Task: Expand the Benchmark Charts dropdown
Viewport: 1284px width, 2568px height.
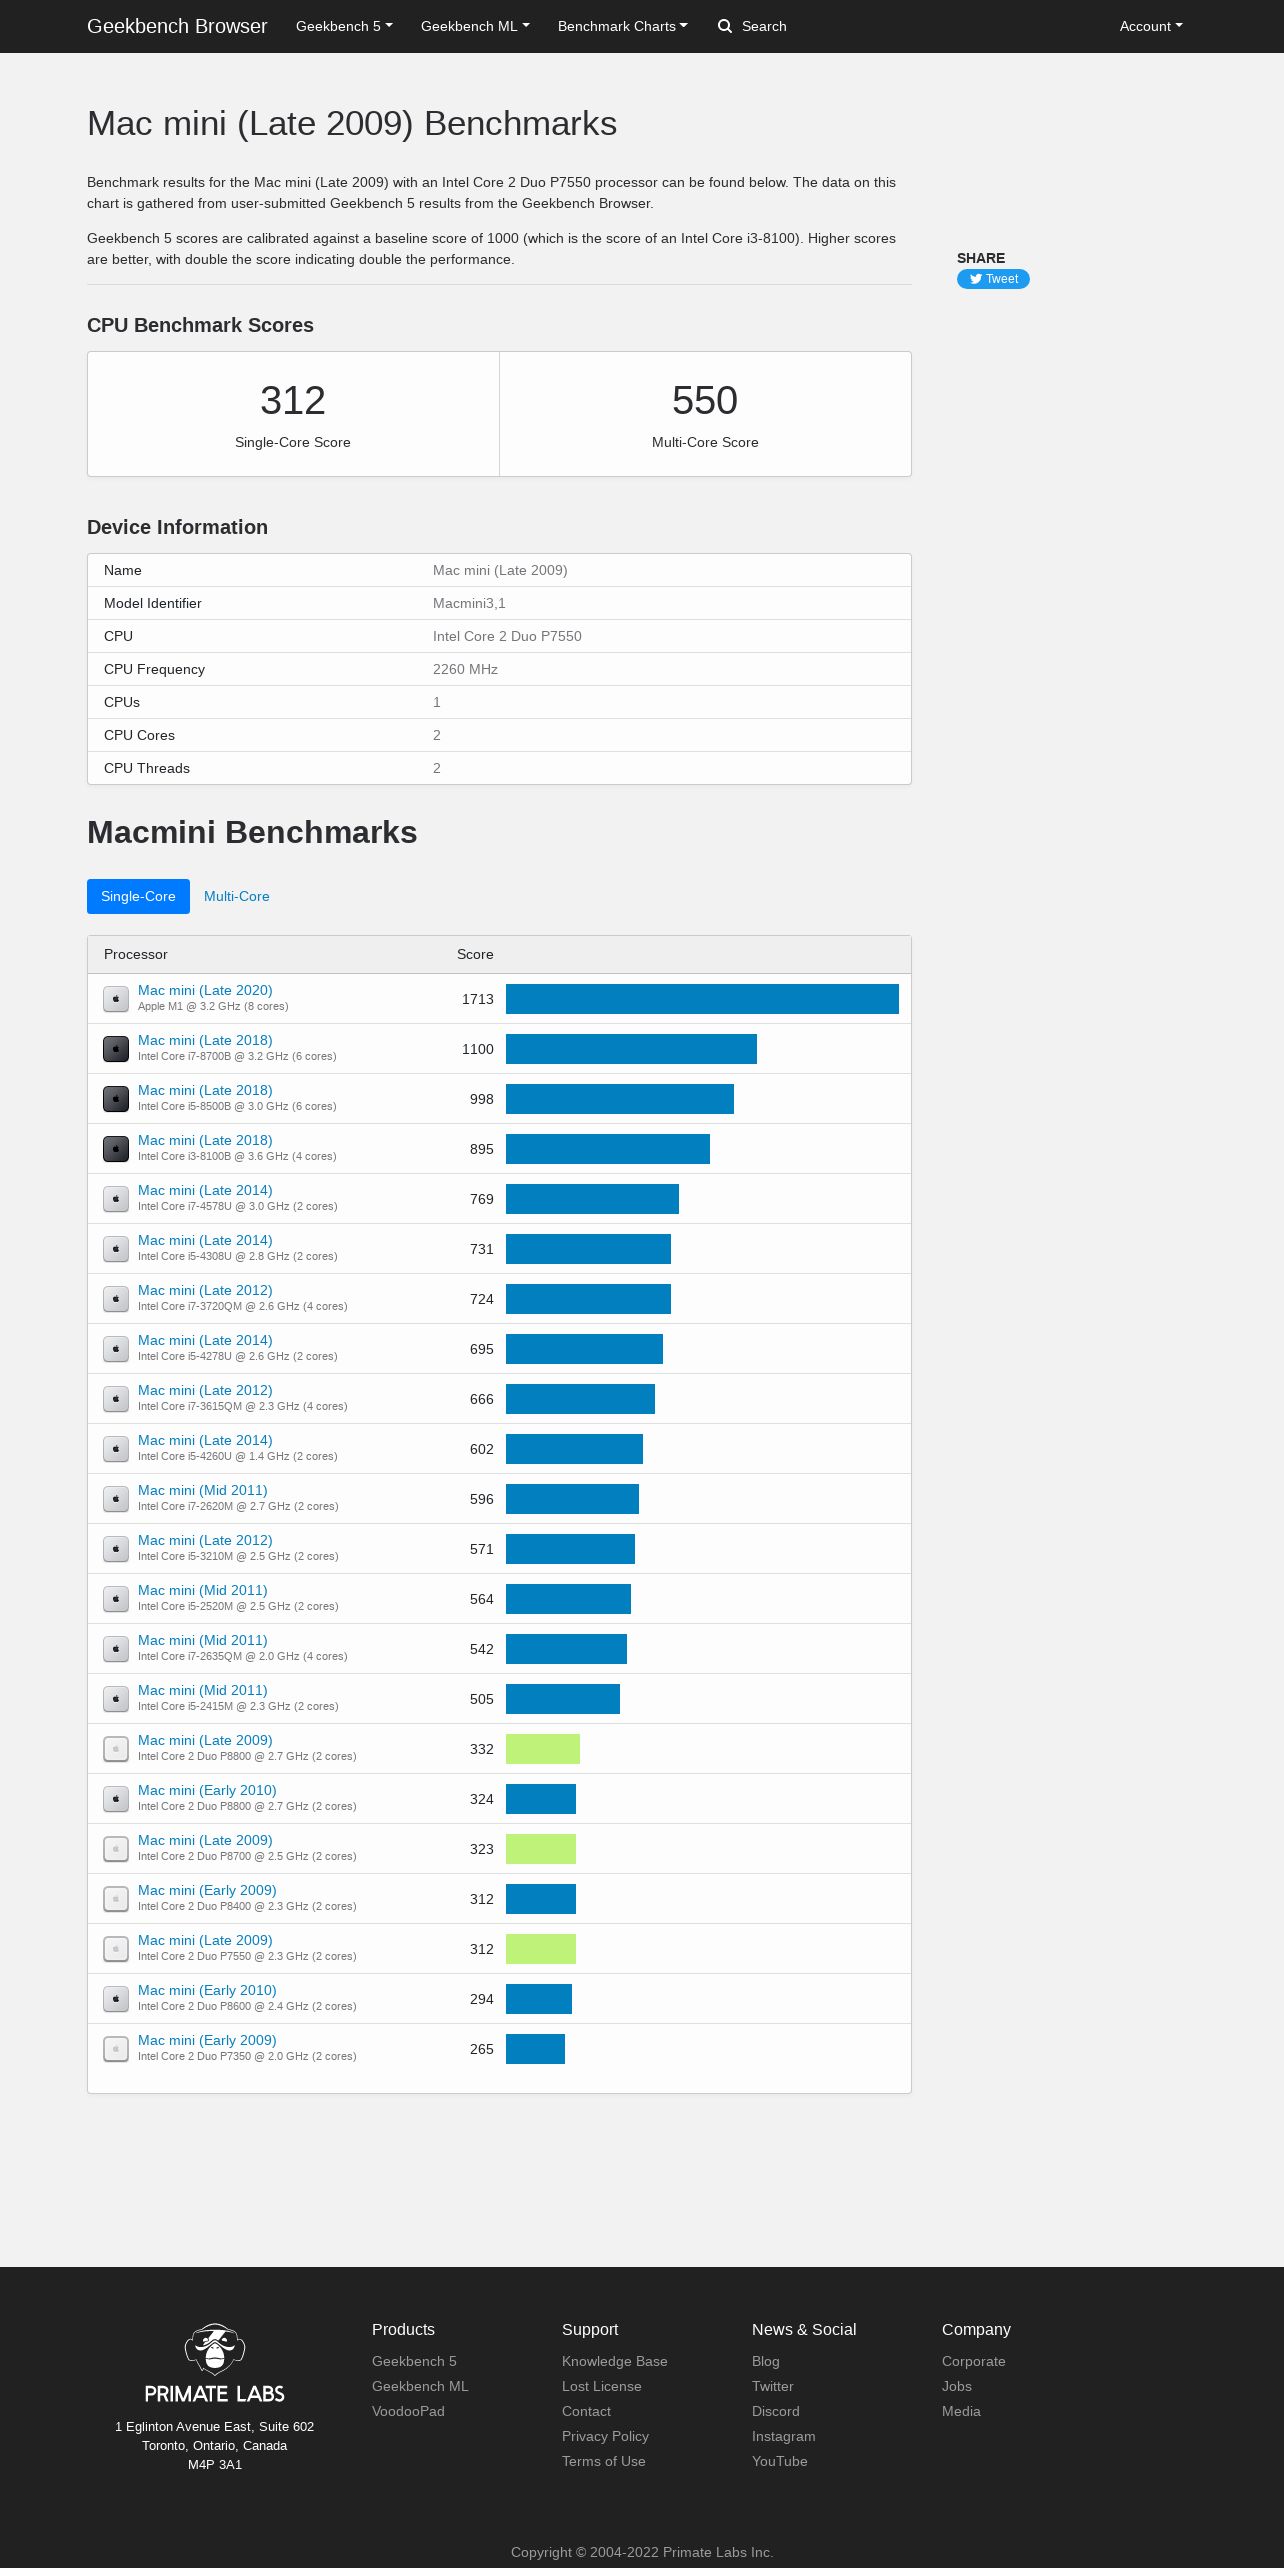Action: click(x=623, y=26)
